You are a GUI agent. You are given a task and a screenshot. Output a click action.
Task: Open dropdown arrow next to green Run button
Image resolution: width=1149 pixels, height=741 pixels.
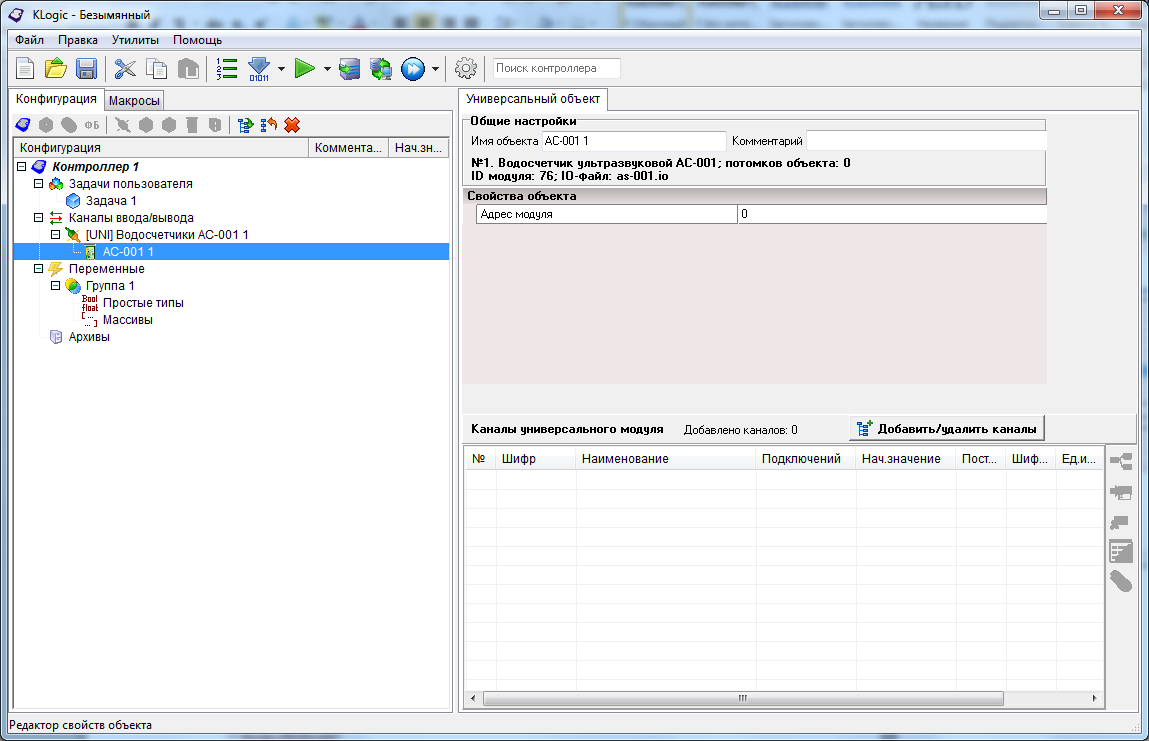click(x=327, y=69)
